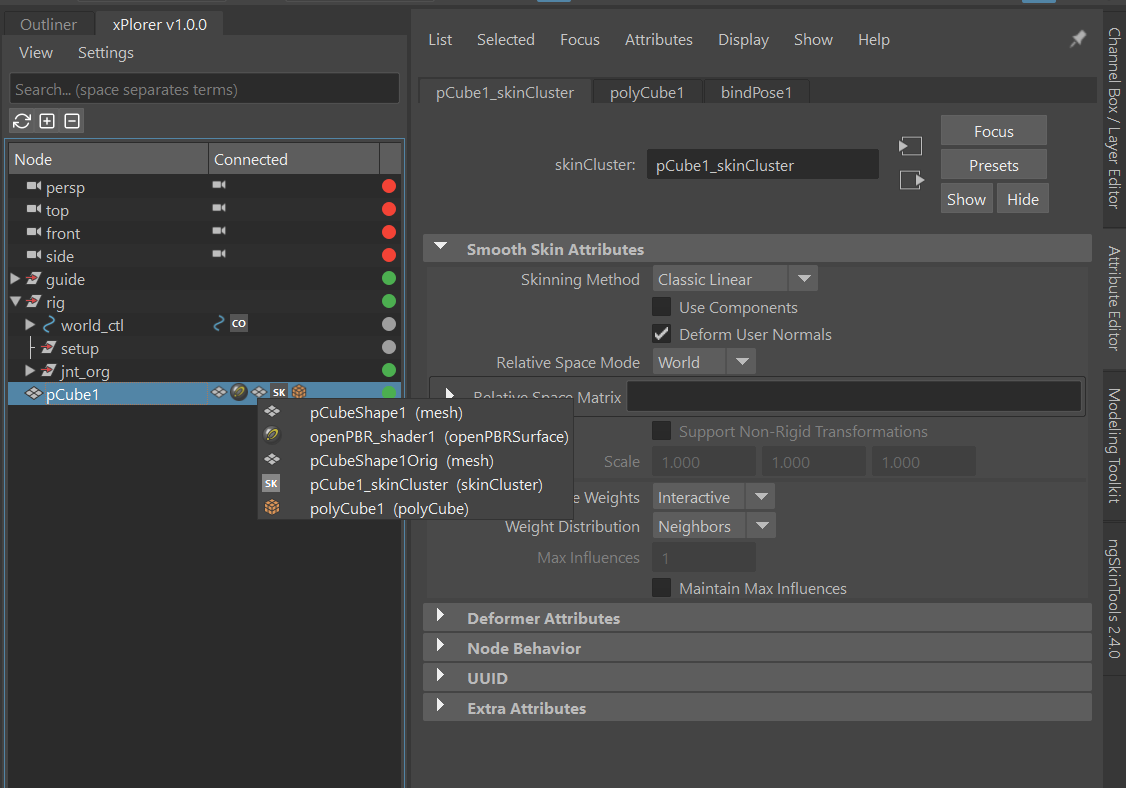Uncheck Deform User Normals

pyautogui.click(x=661, y=334)
